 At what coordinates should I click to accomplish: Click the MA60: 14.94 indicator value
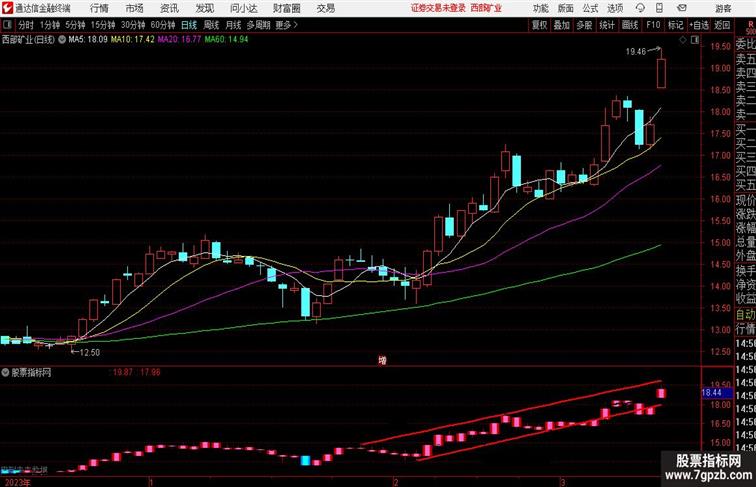pyautogui.click(x=226, y=40)
